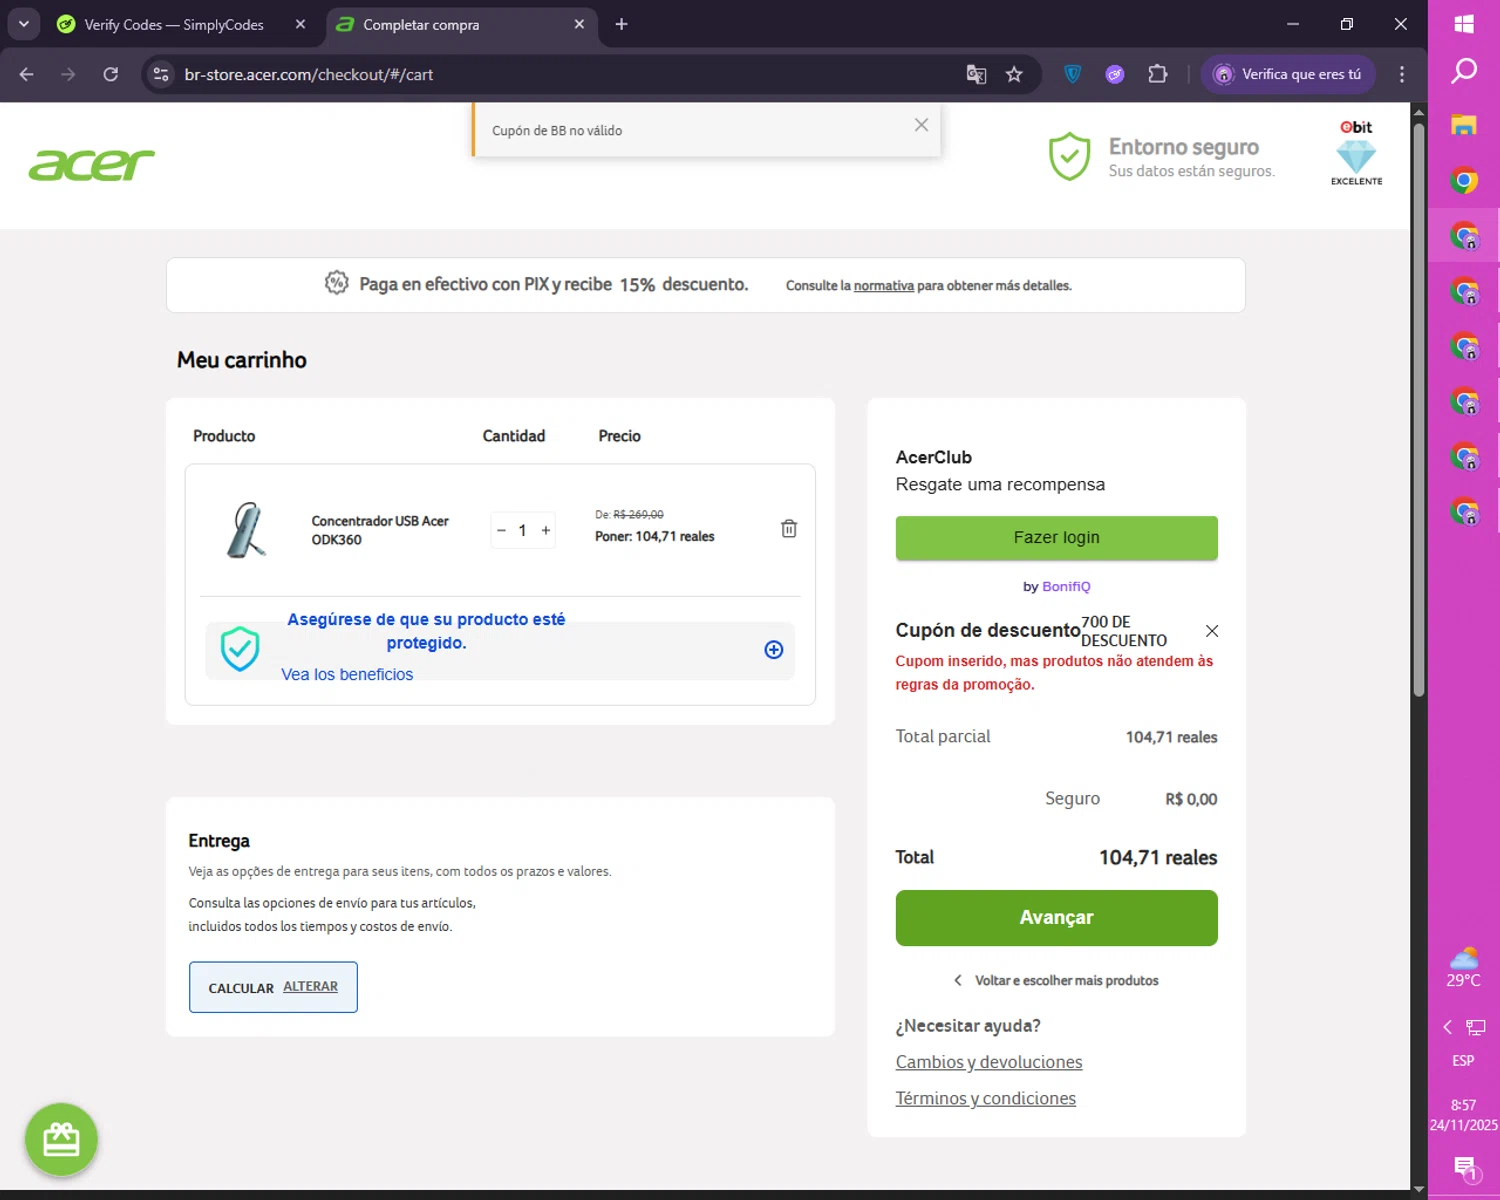Click the ALTERAR link in Entrega
Viewport: 1500px width, 1200px height.
[x=310, y=987]
